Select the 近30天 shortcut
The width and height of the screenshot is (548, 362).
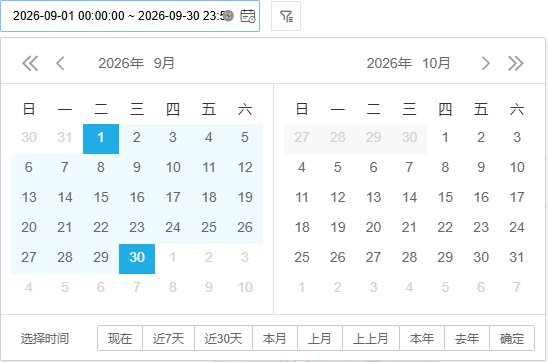223,338
